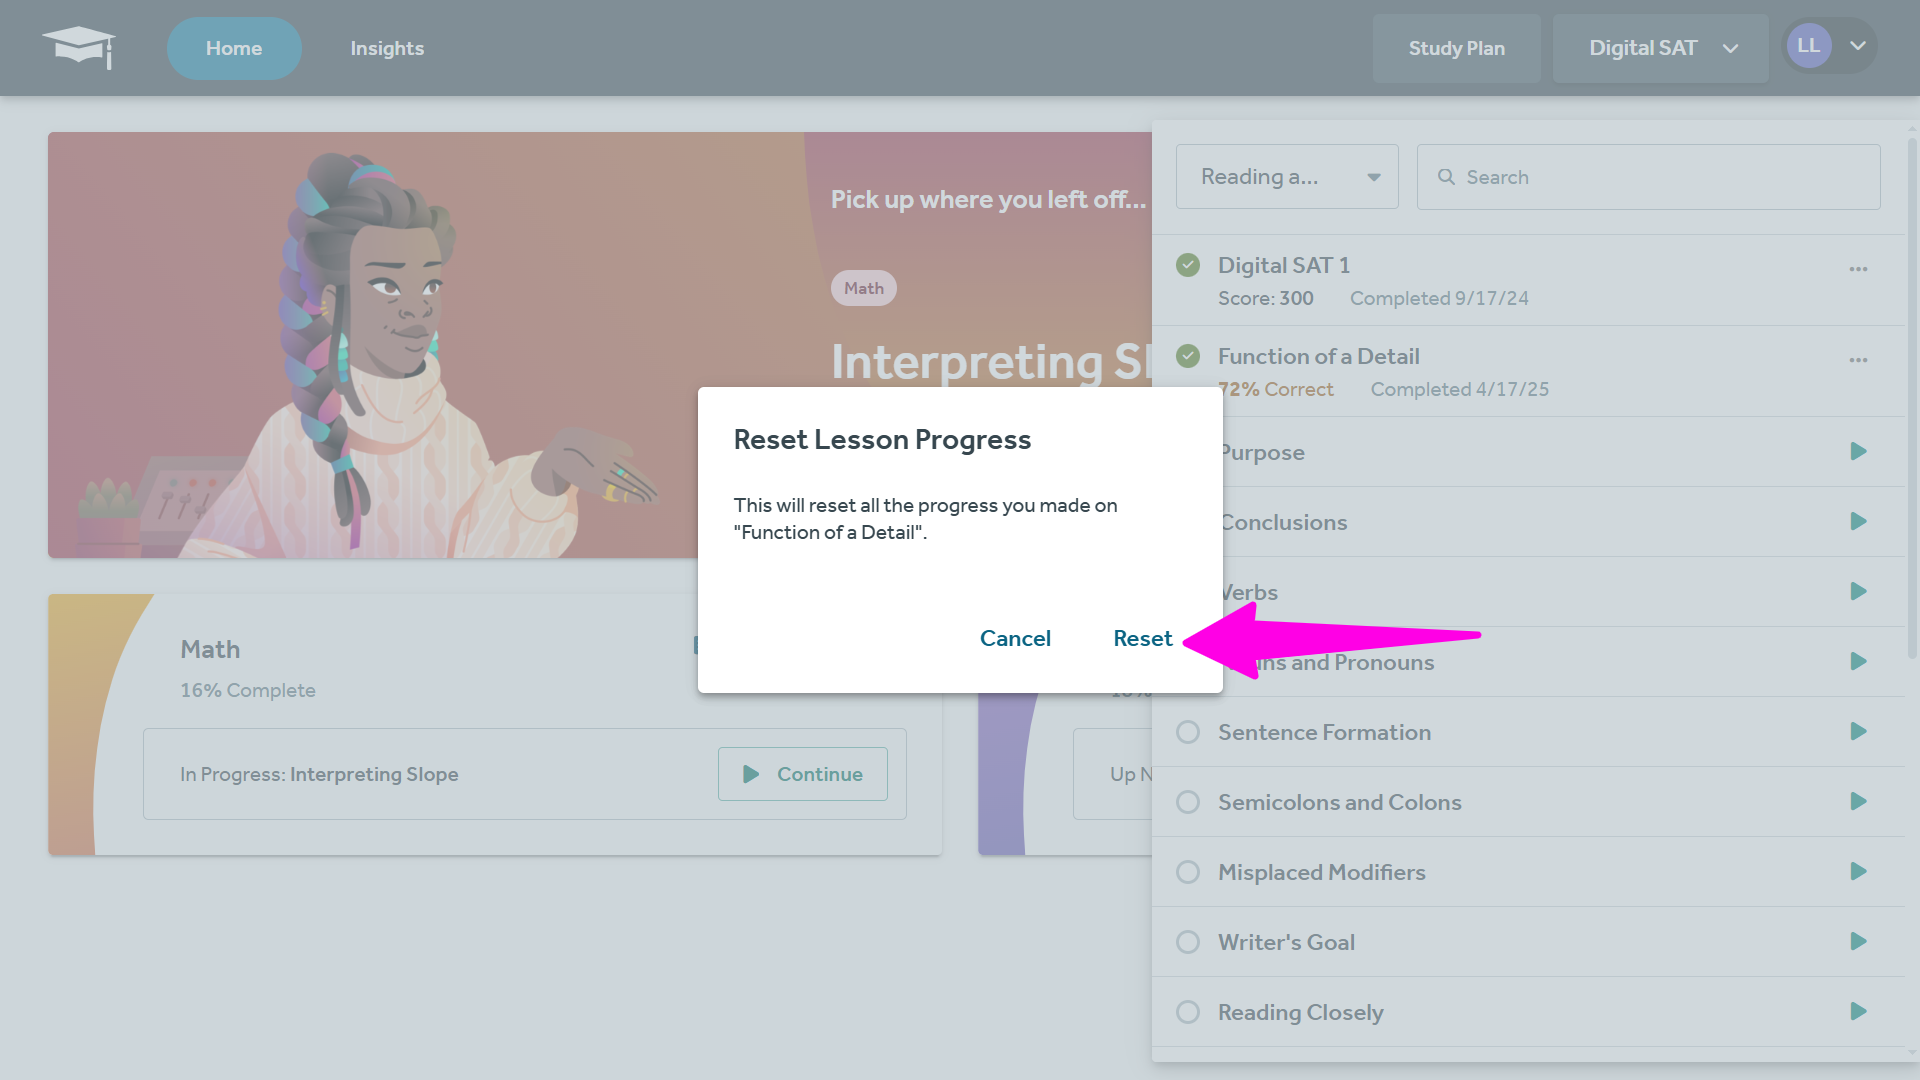
Task: Select the Misplaced Modifiers circle marker
Action: 1188,872
